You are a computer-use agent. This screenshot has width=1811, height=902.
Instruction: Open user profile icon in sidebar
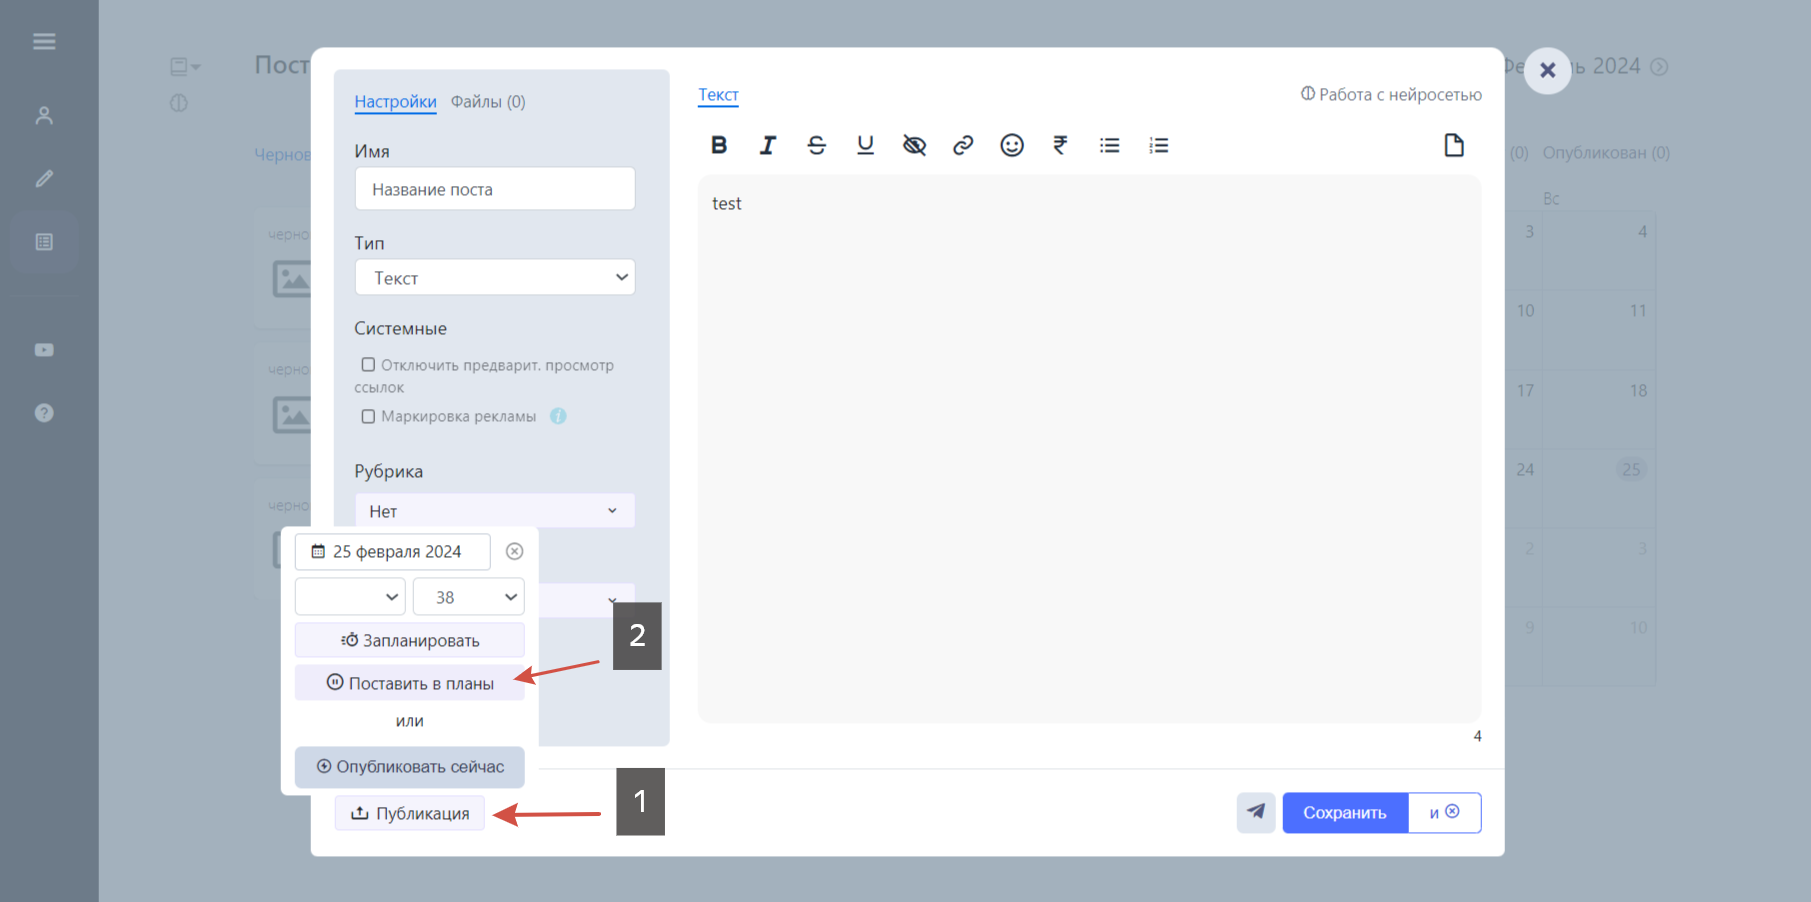coord(44,115)
